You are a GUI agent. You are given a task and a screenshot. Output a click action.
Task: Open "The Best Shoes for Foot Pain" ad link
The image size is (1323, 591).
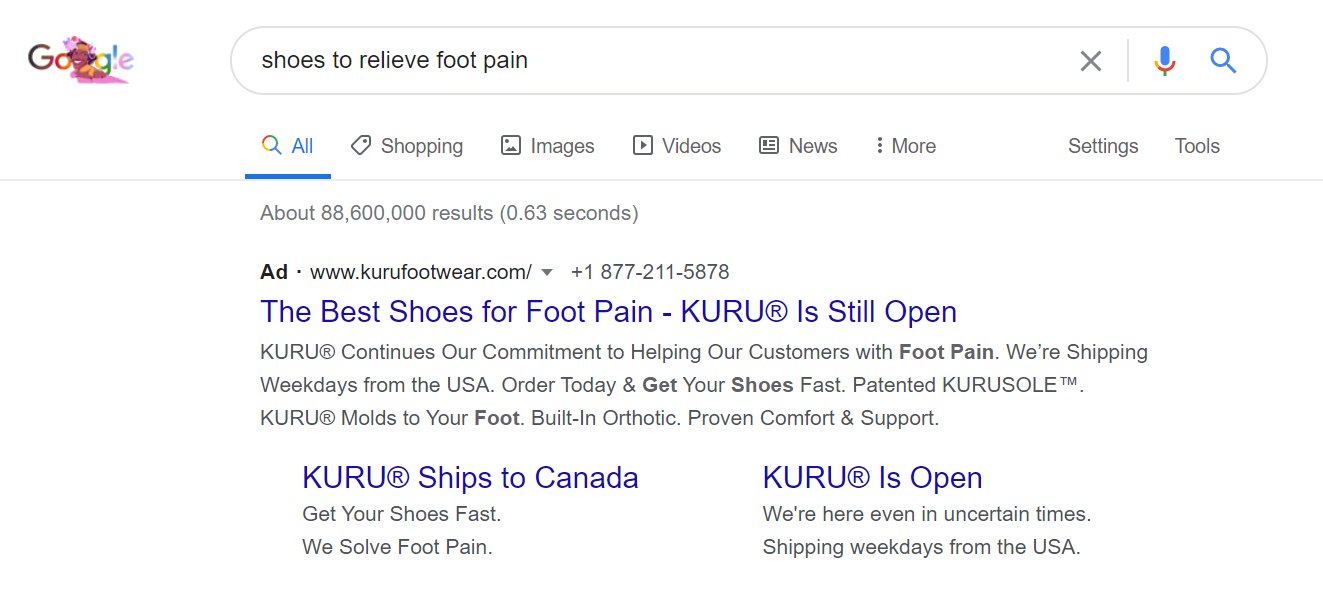(x=608, y=312)
